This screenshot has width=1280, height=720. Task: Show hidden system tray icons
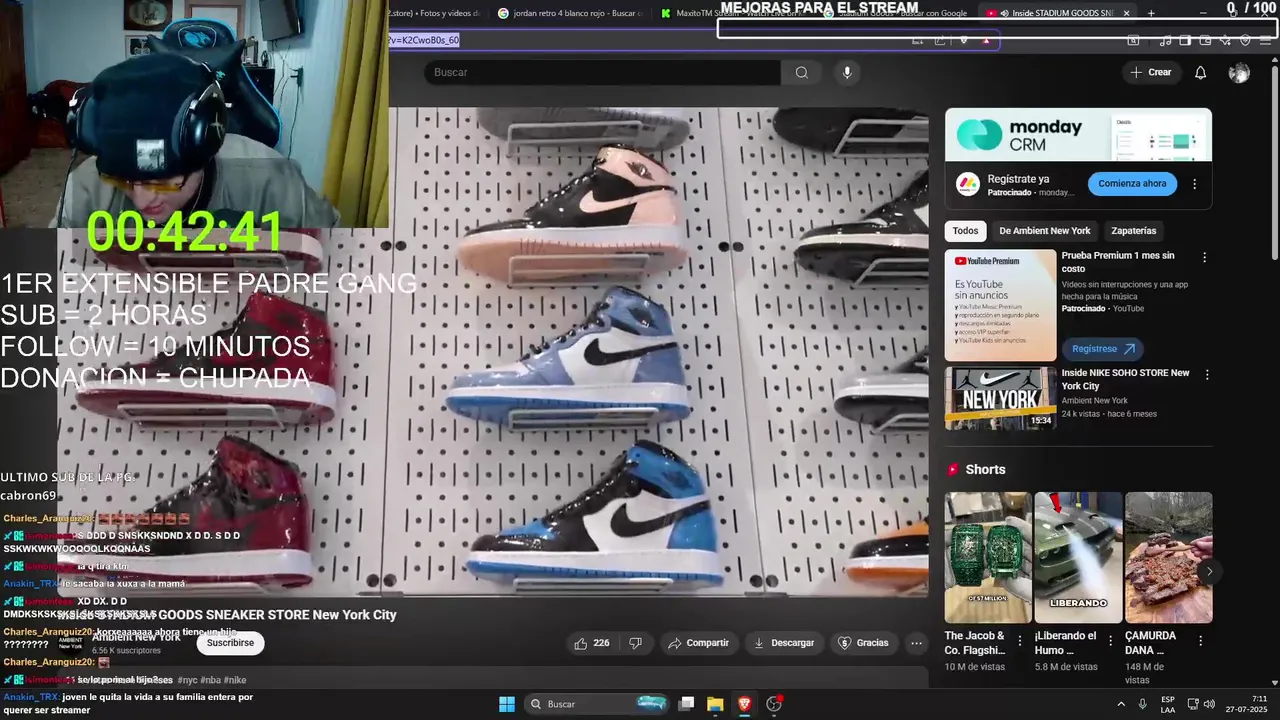click(1120, 704)
